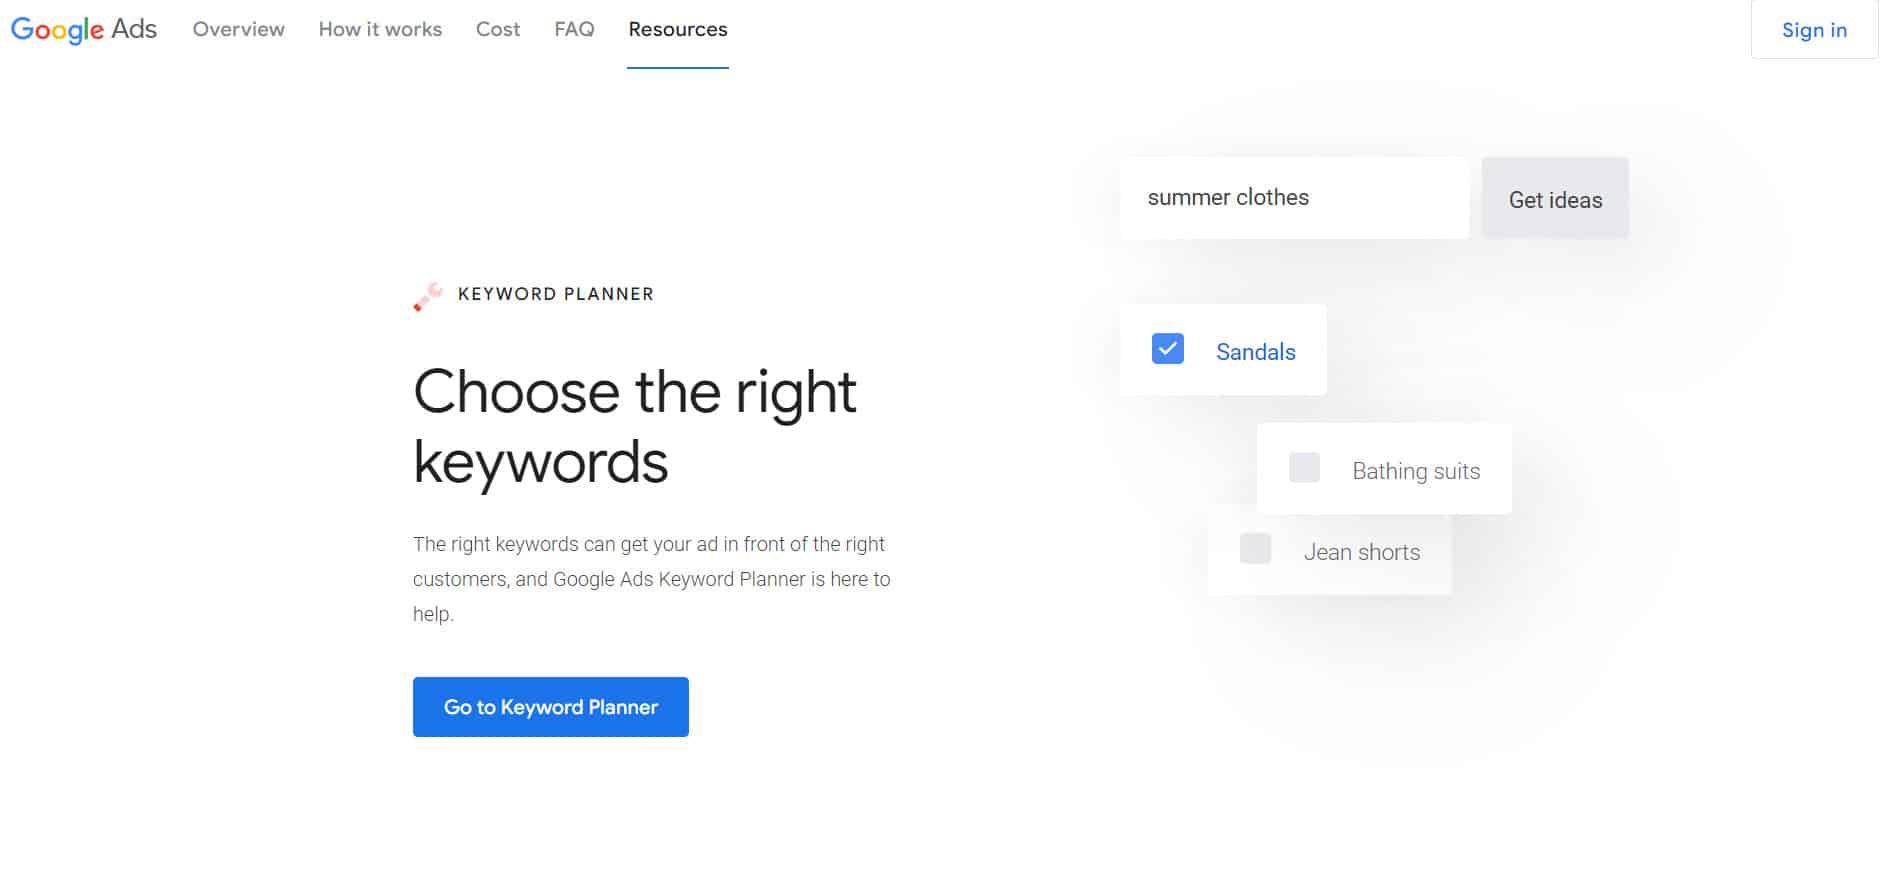Click inside the summer clothes search field
Viewport: 1880px width, 880px height.
(x=1294, y=197)
